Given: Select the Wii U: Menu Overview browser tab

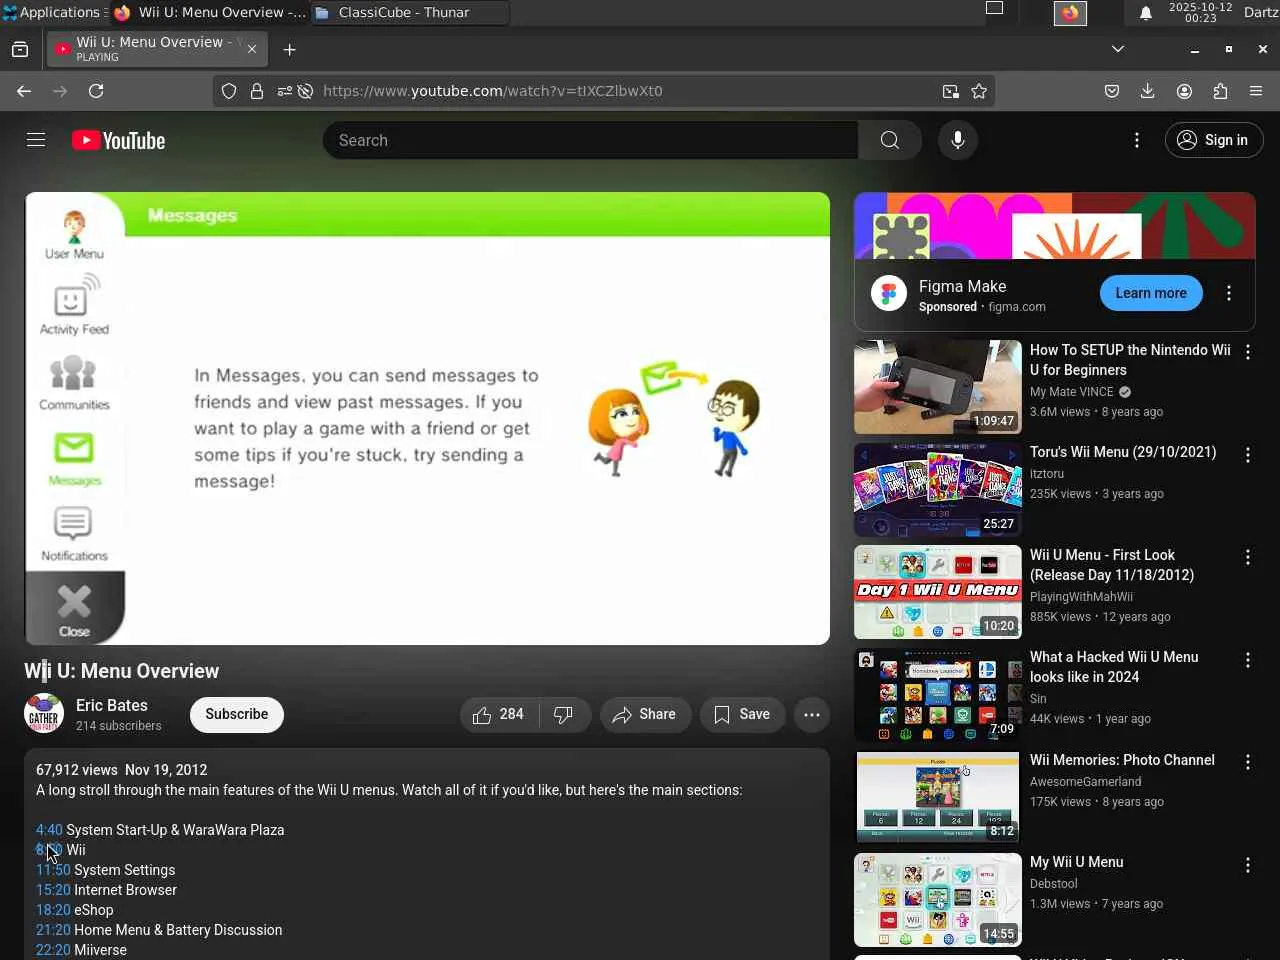Looking at the screenshot, I should click(x=155, y=49).
